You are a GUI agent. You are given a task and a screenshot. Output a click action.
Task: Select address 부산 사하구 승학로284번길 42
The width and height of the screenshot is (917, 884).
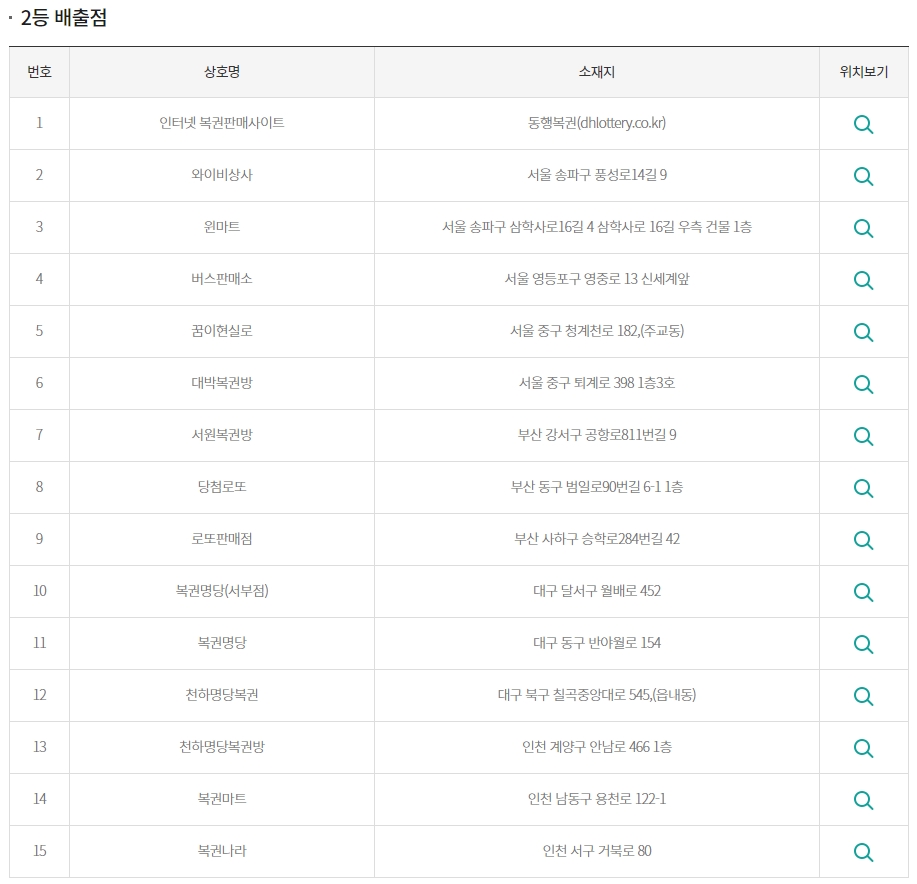click(x=597, y=539)
